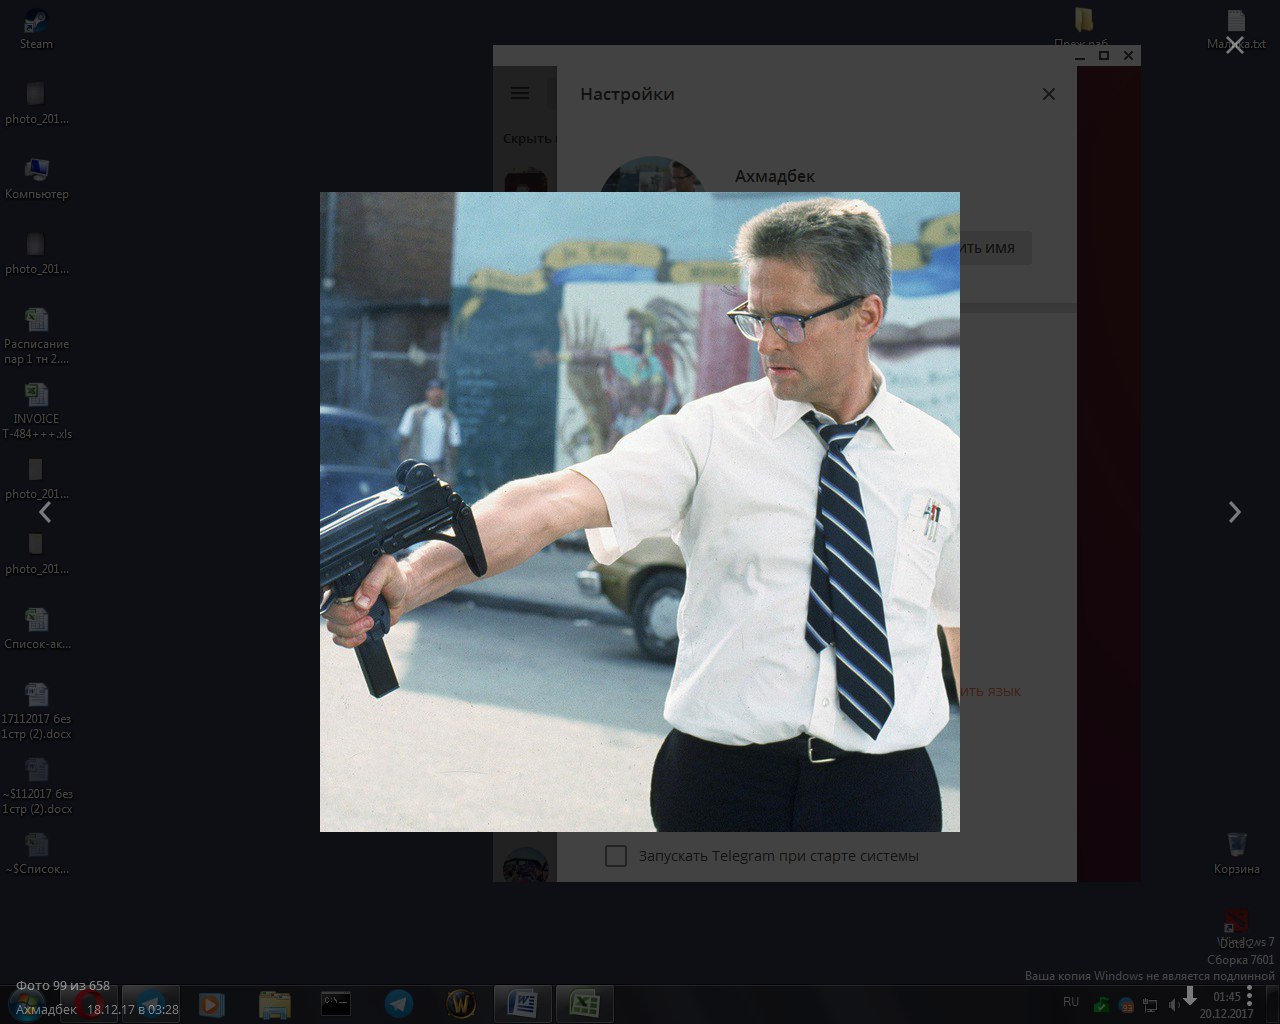1280x1024 pixels.
Task: Click the change language link in settings
Action: pyautogui.click(x=988, y=691)
